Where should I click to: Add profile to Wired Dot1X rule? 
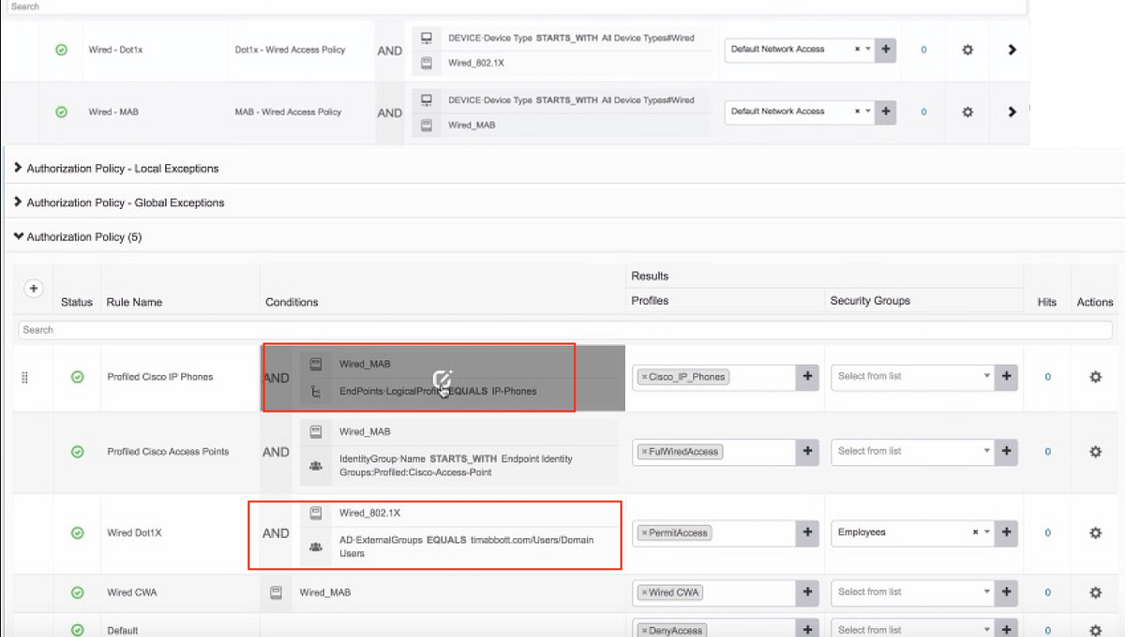[x=807, y=533]
